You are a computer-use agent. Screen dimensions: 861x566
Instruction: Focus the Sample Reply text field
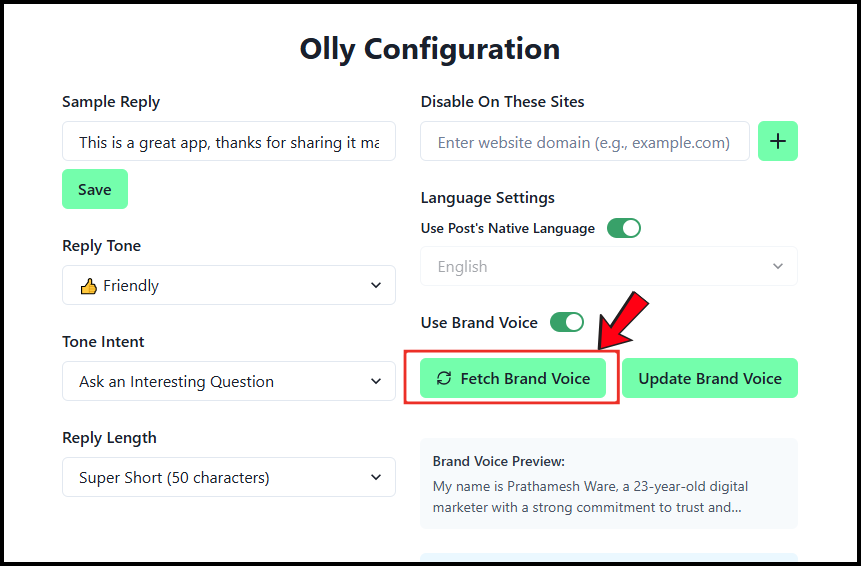click(229, 141)
